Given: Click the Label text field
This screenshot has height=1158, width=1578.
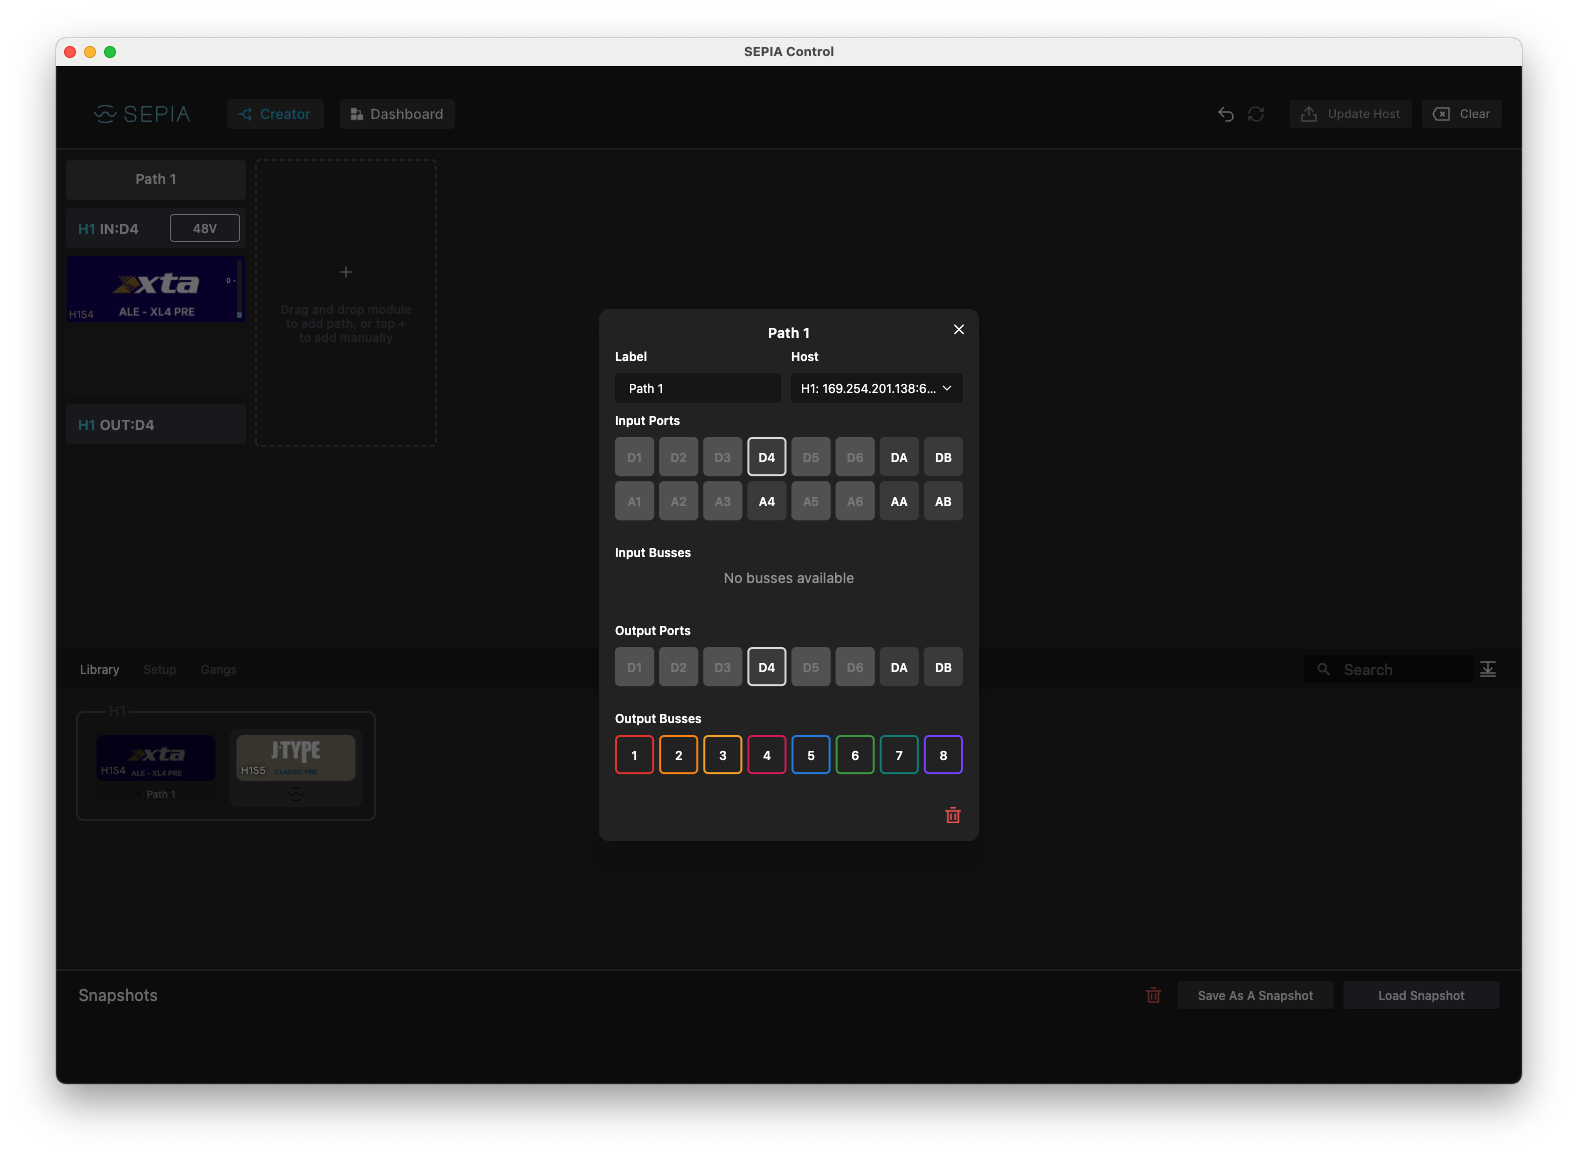Looking at the screenshot, I should click(x=697, y=388).
